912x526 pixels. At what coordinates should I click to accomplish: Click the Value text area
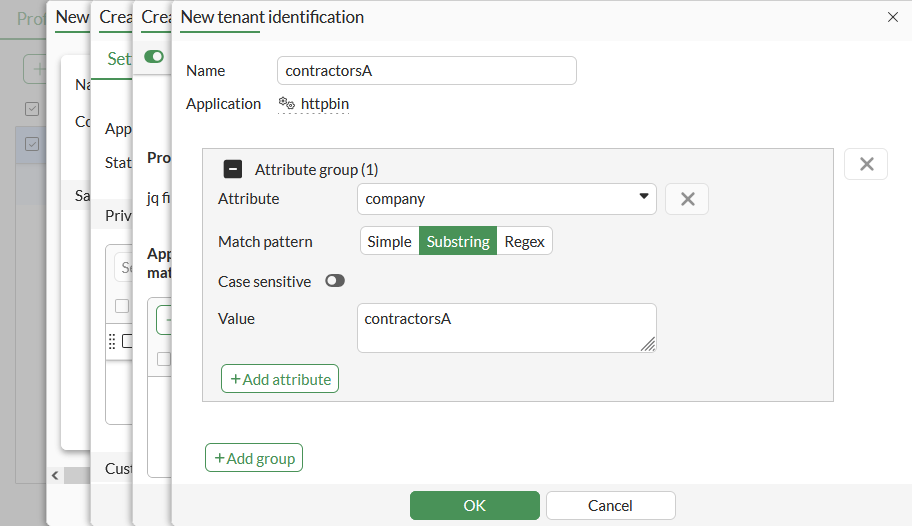506,328
